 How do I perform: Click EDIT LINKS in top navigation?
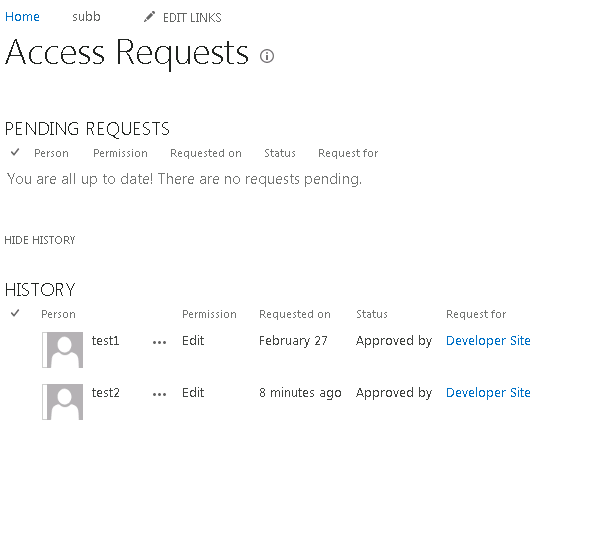[x=192, y=17]
